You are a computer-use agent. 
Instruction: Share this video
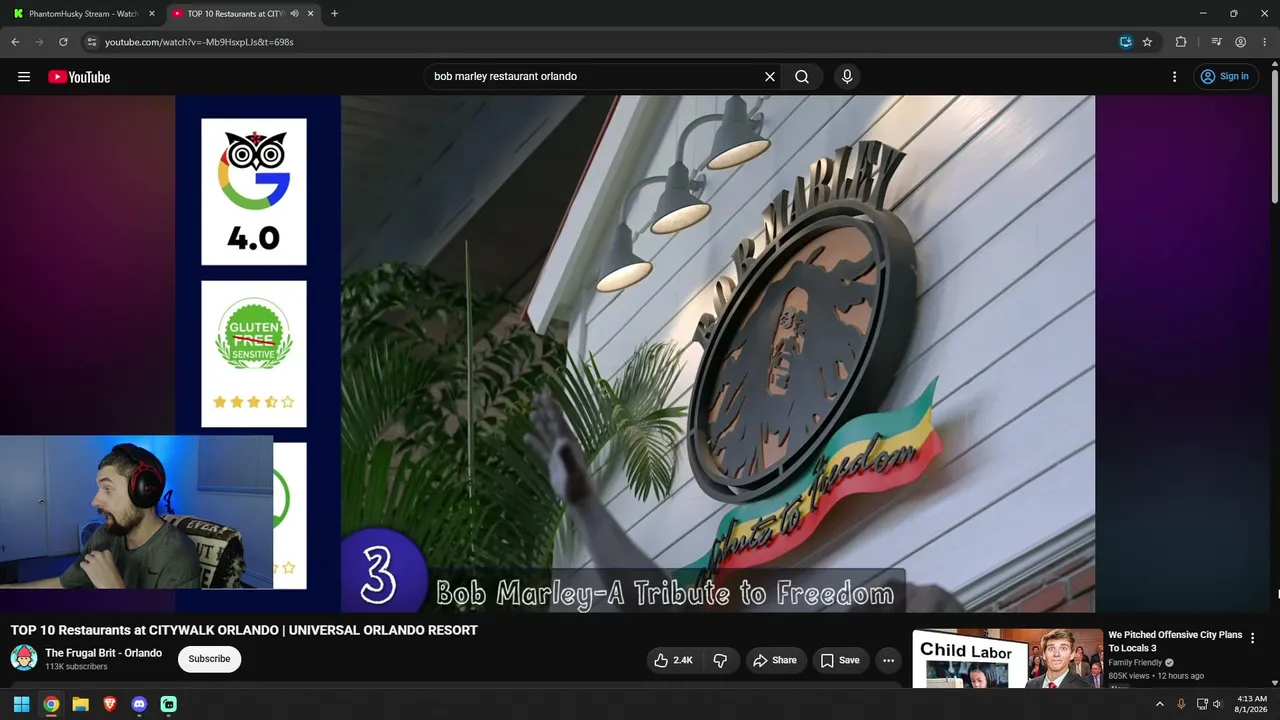coord(775,660)
